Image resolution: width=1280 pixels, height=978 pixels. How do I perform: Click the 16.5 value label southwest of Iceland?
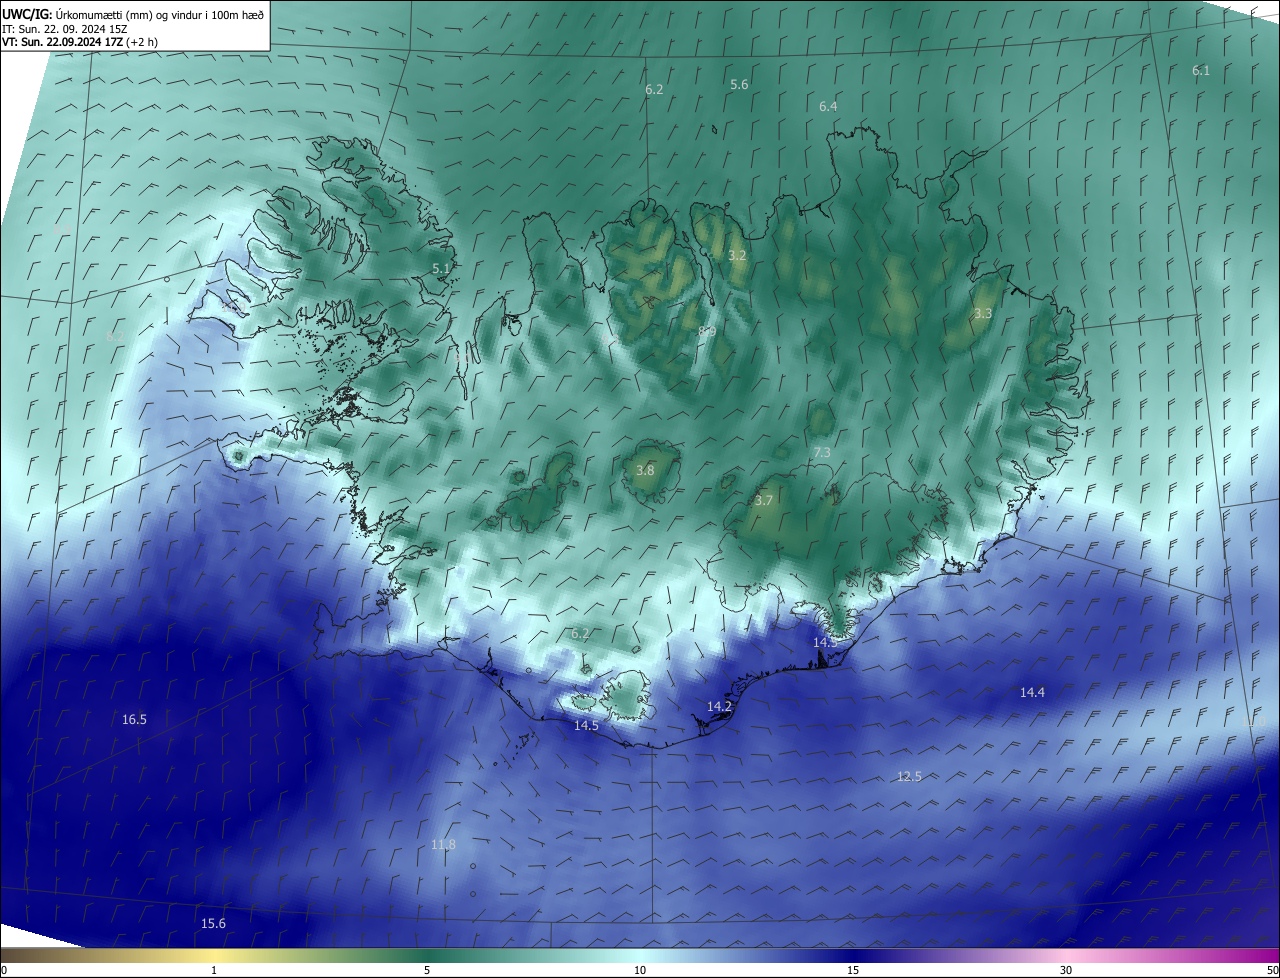coord(134,719)
